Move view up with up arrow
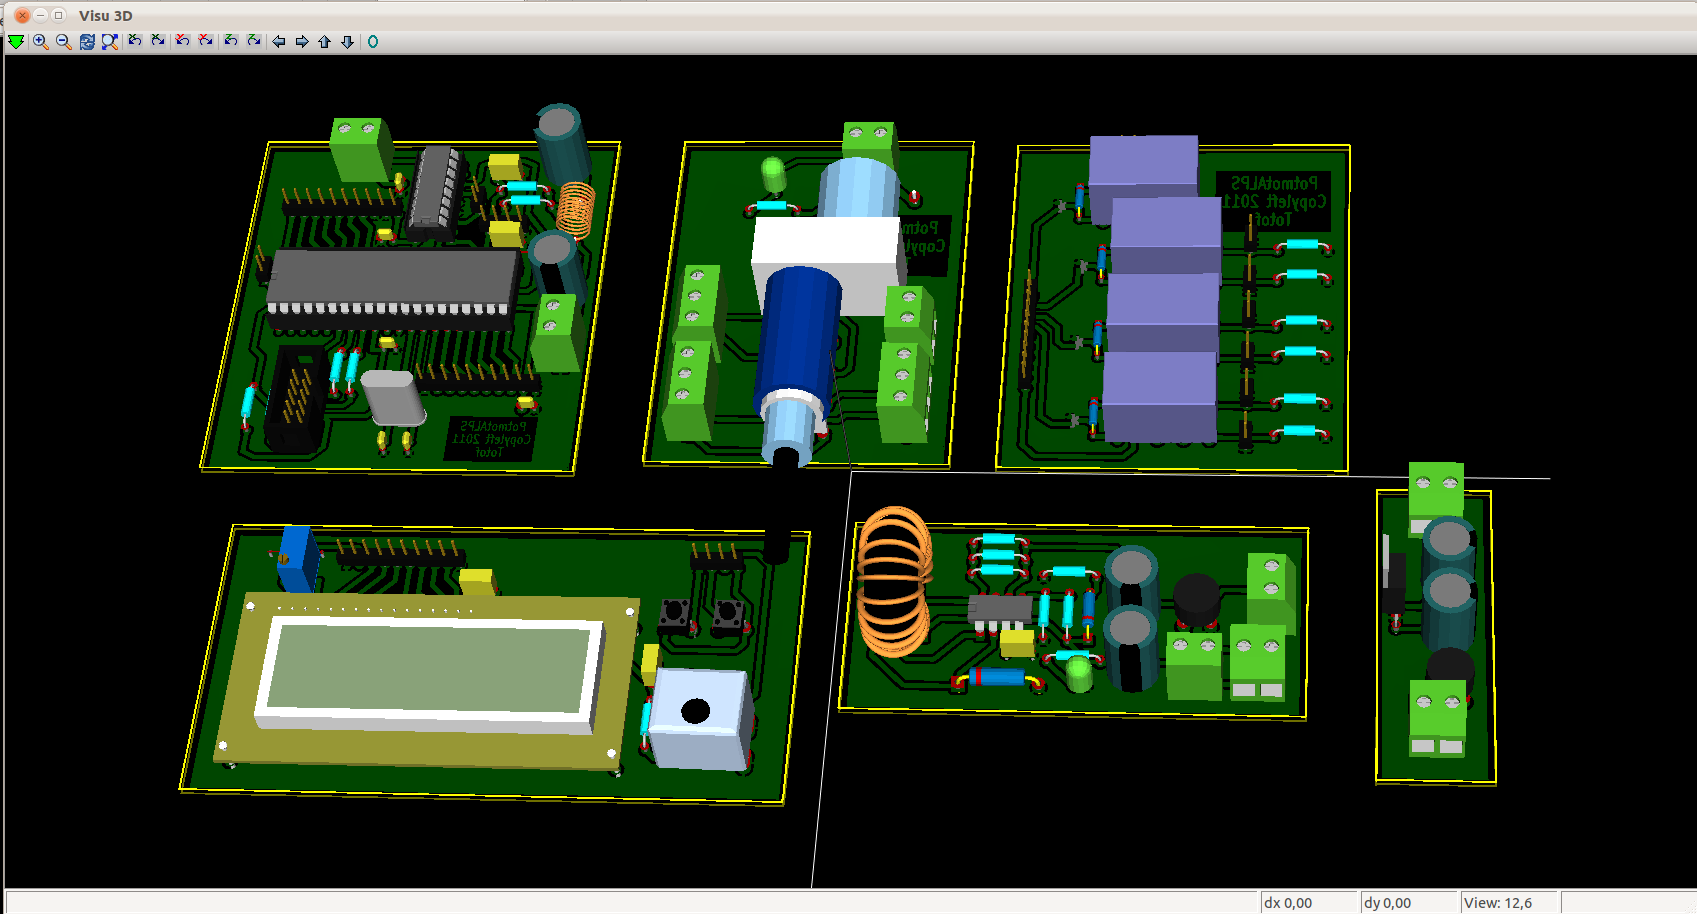 (x=324, y=41)
